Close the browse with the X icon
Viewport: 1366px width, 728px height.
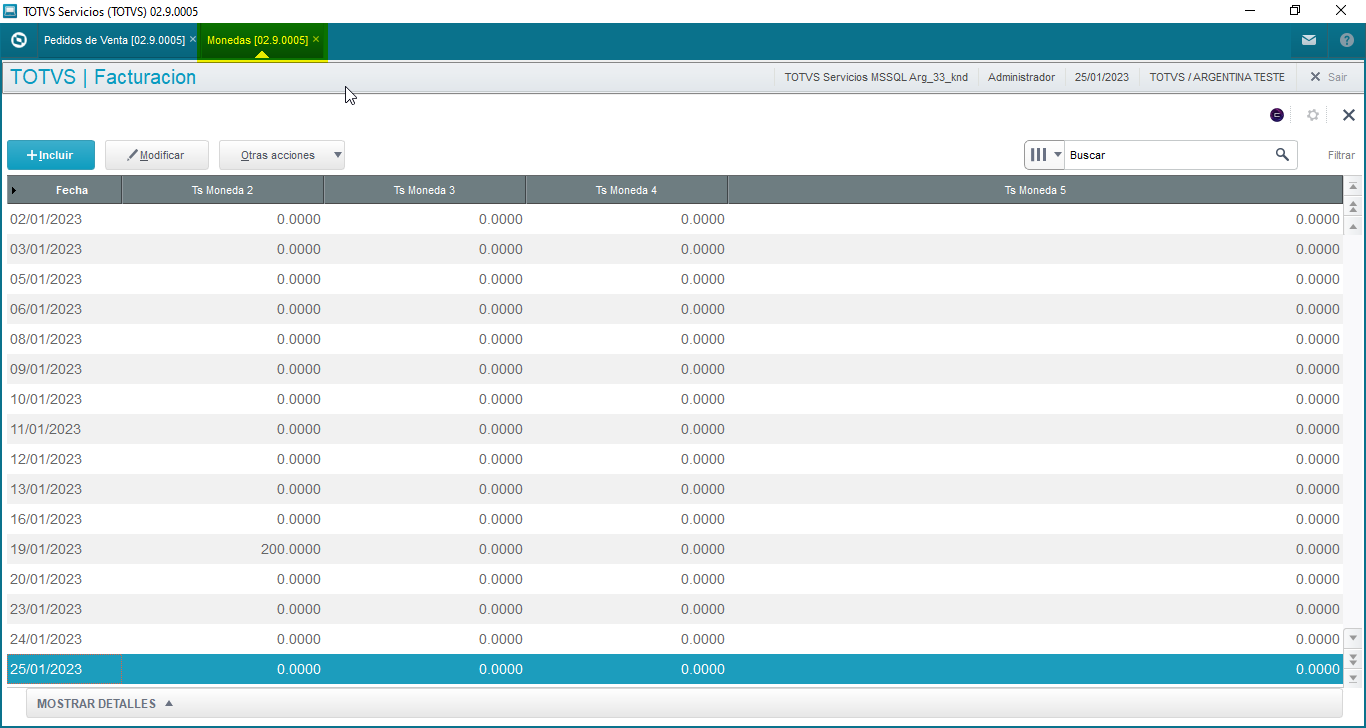pyautogui.click(x=1348, y=115)
